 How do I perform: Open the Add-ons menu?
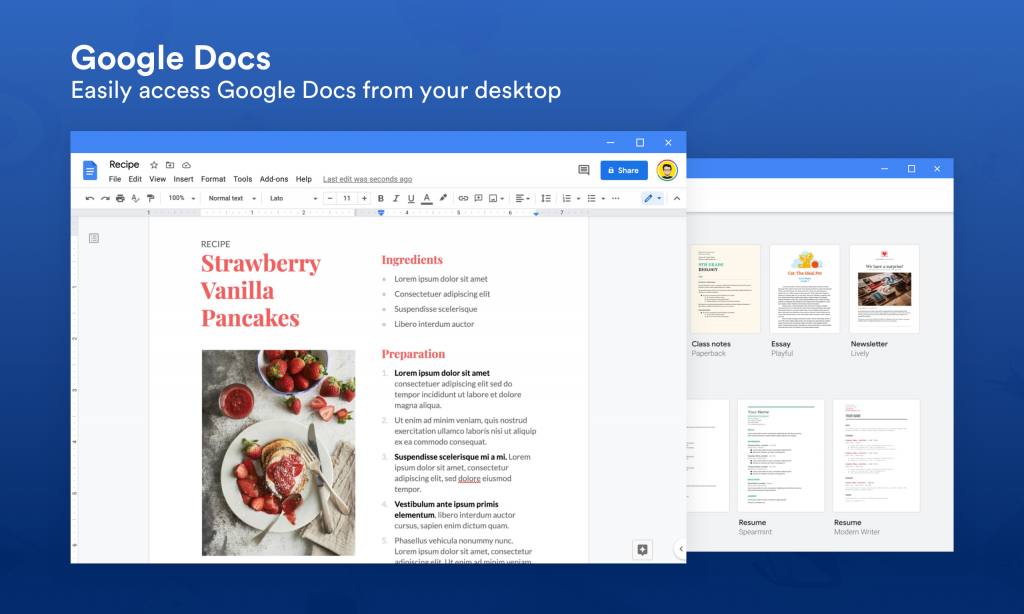[x=274, y=179]
